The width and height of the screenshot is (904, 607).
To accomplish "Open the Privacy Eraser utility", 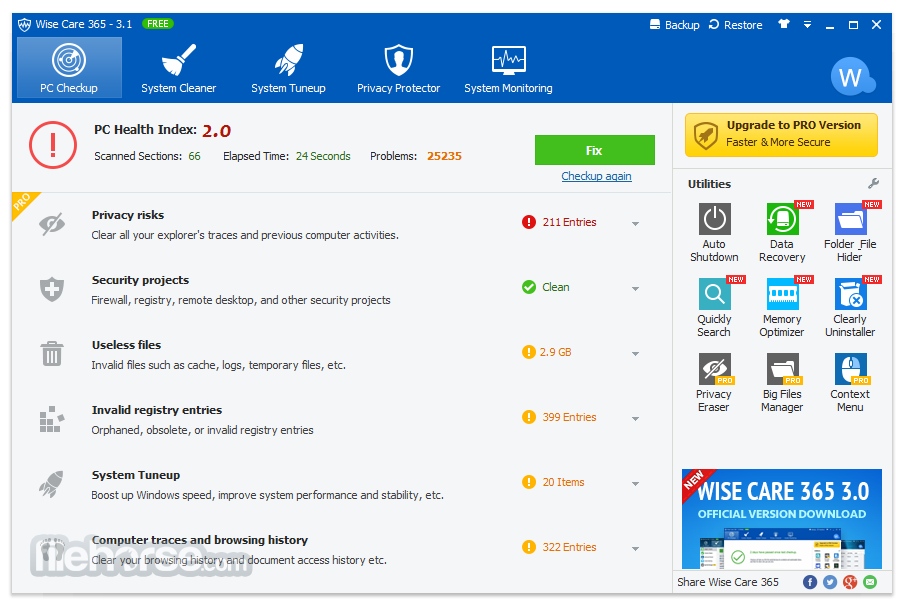I will [714, 382].
